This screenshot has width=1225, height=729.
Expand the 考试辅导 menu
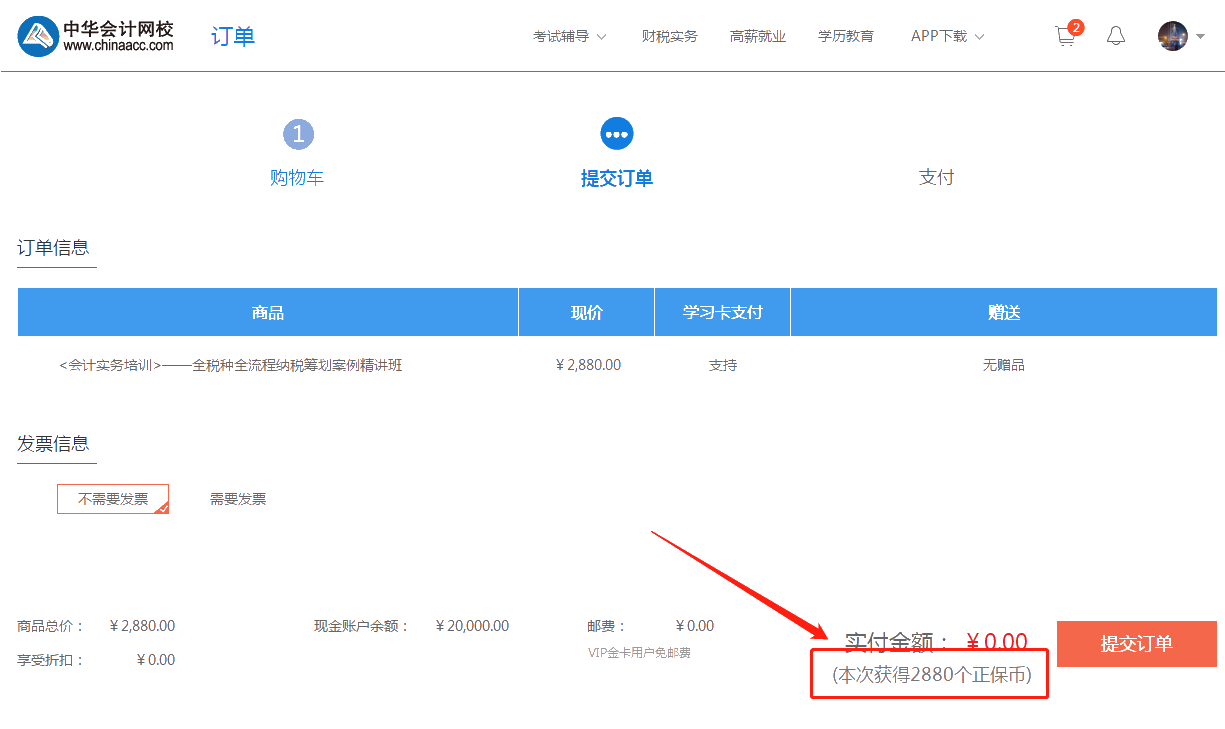569,36
